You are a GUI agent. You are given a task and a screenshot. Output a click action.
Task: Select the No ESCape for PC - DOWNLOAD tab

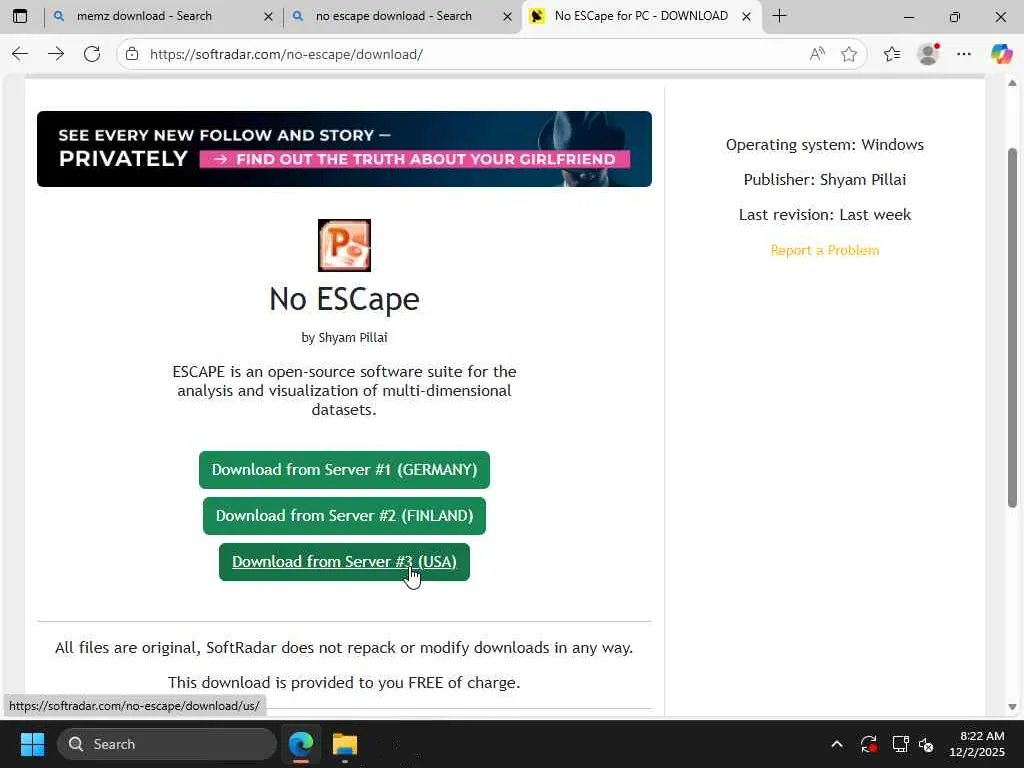point(641,16)
